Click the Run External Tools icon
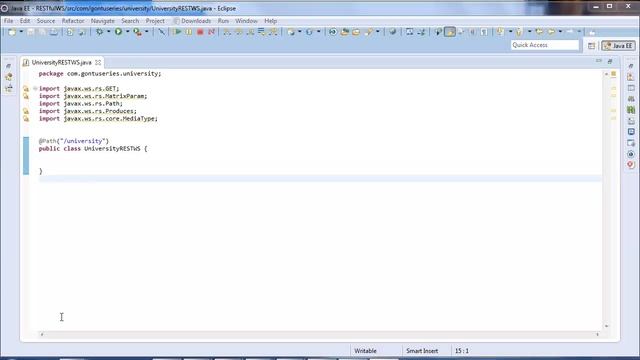Image resolution: width=640 pixels, height=360 pixels. click(x=138, y=32)
